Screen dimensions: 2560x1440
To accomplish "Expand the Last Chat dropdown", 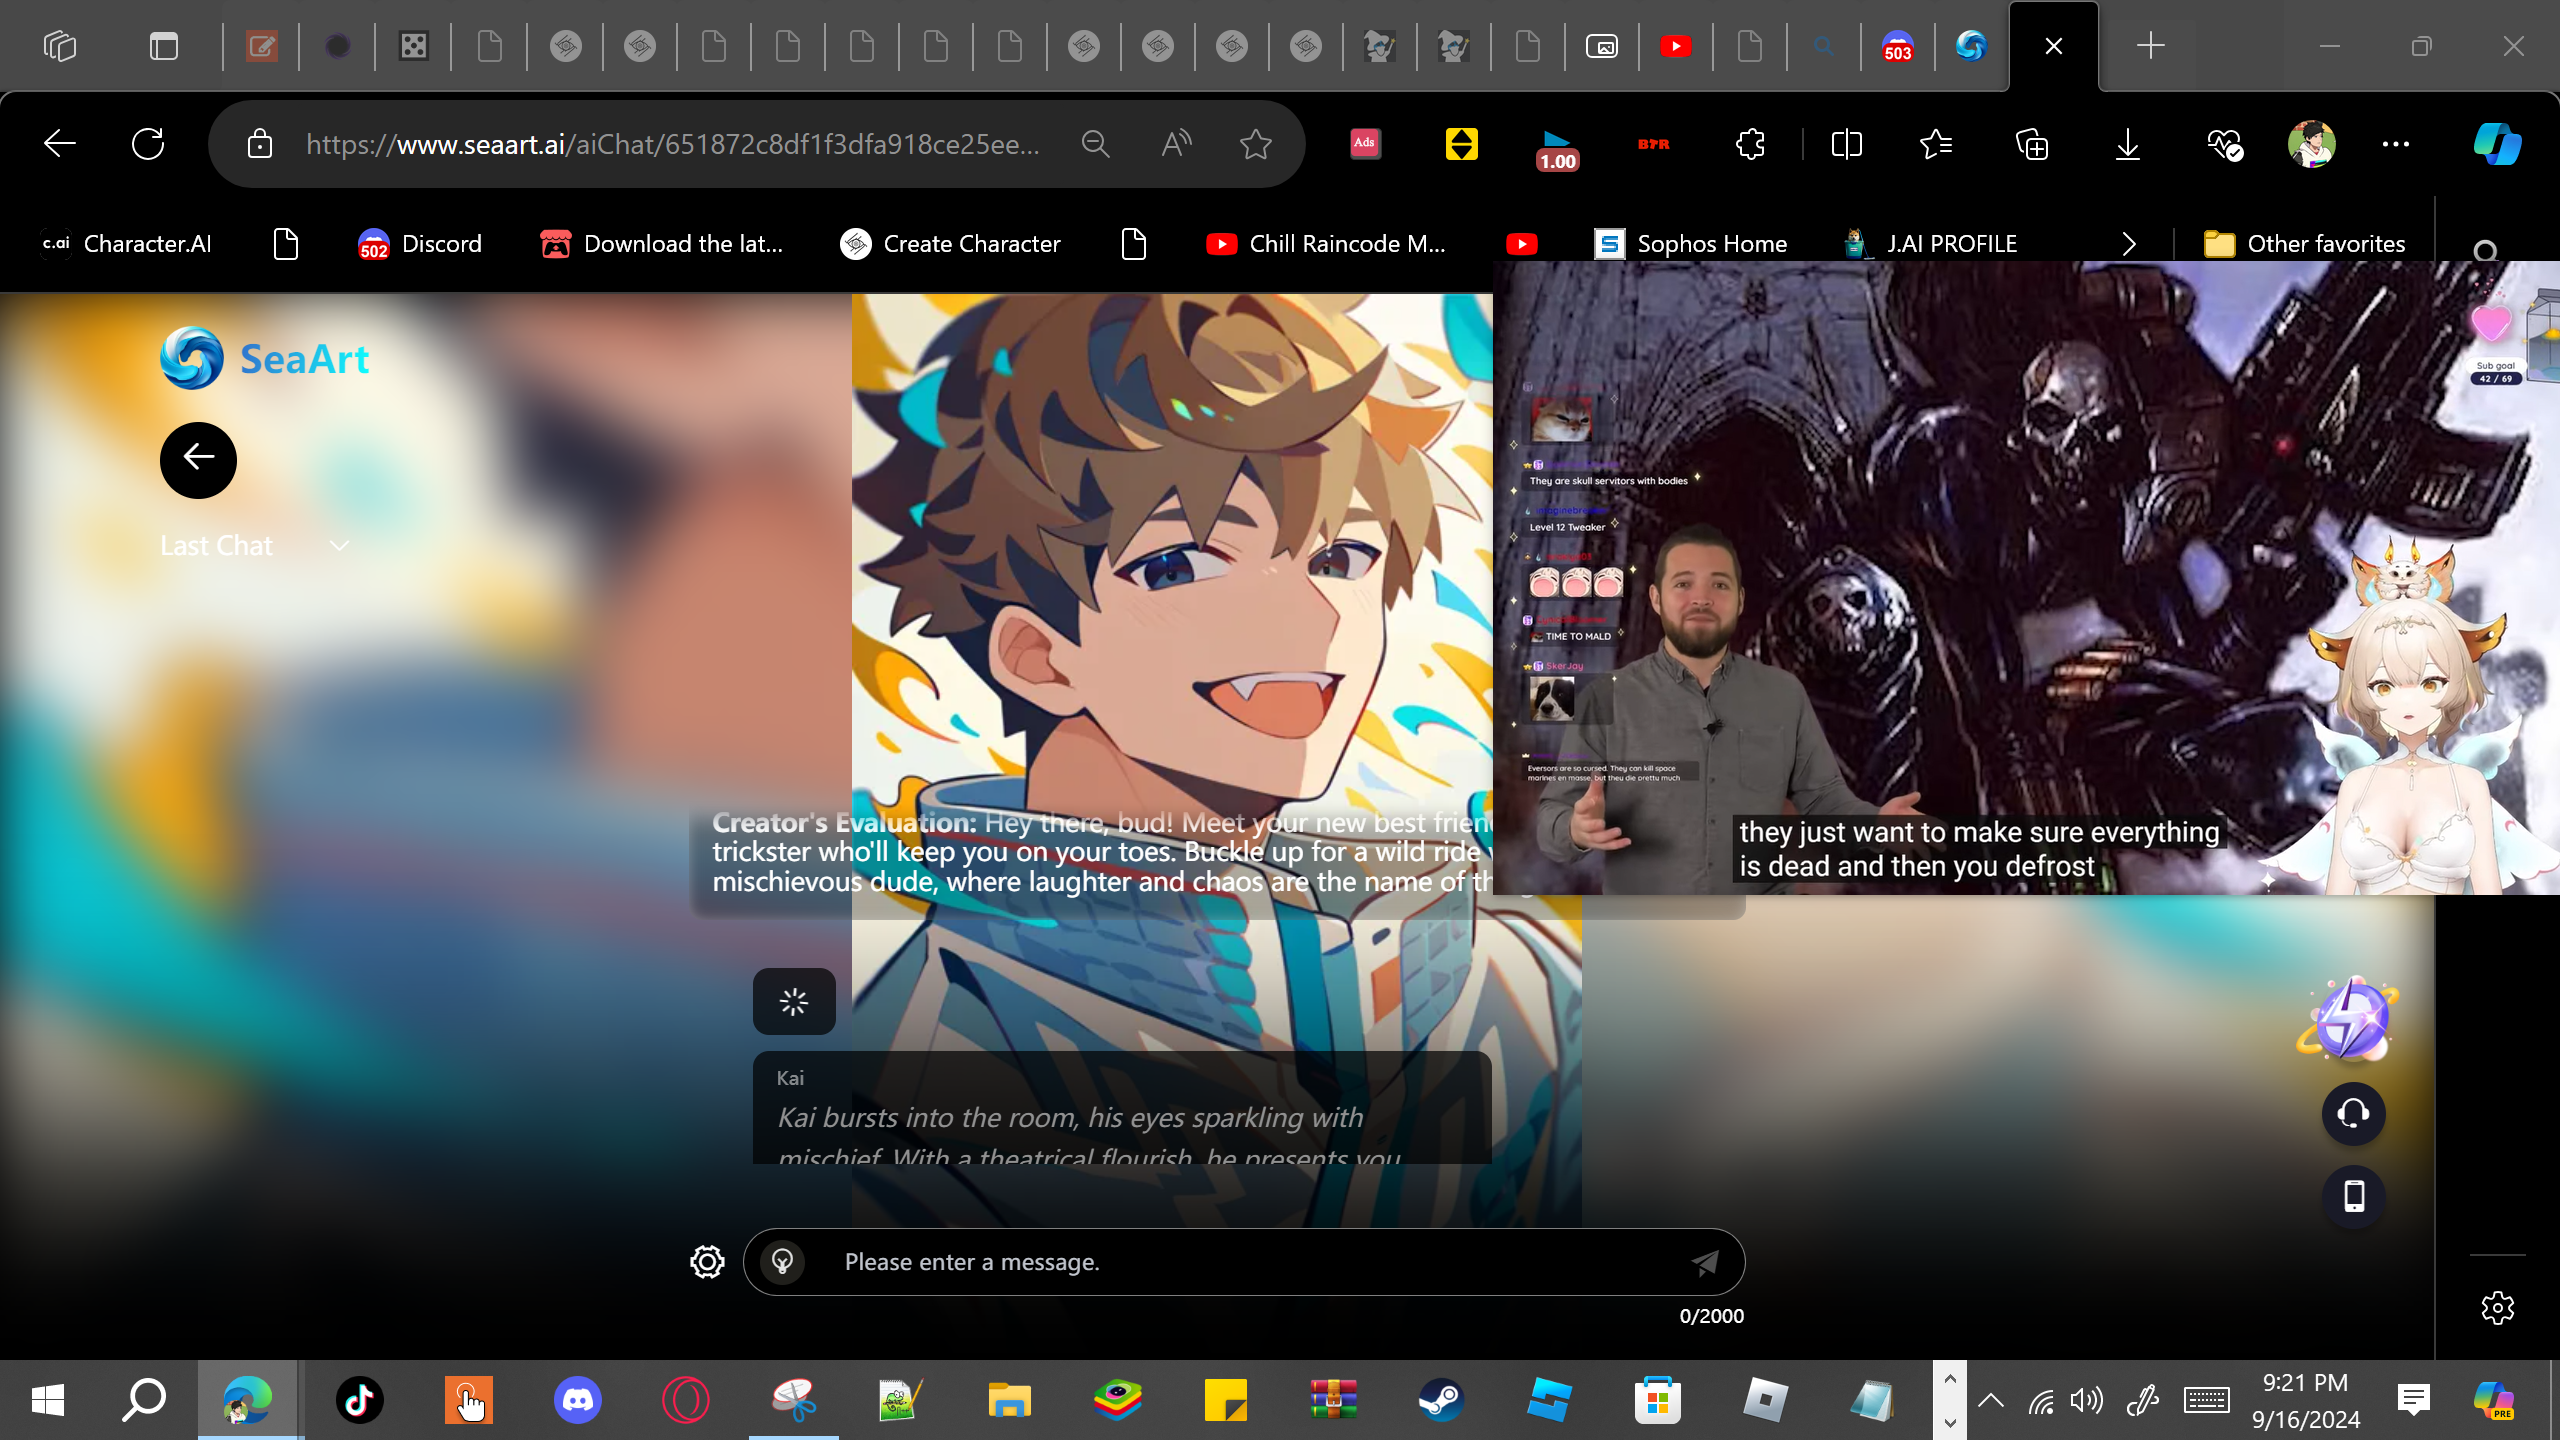I will (x=255, y=546).
